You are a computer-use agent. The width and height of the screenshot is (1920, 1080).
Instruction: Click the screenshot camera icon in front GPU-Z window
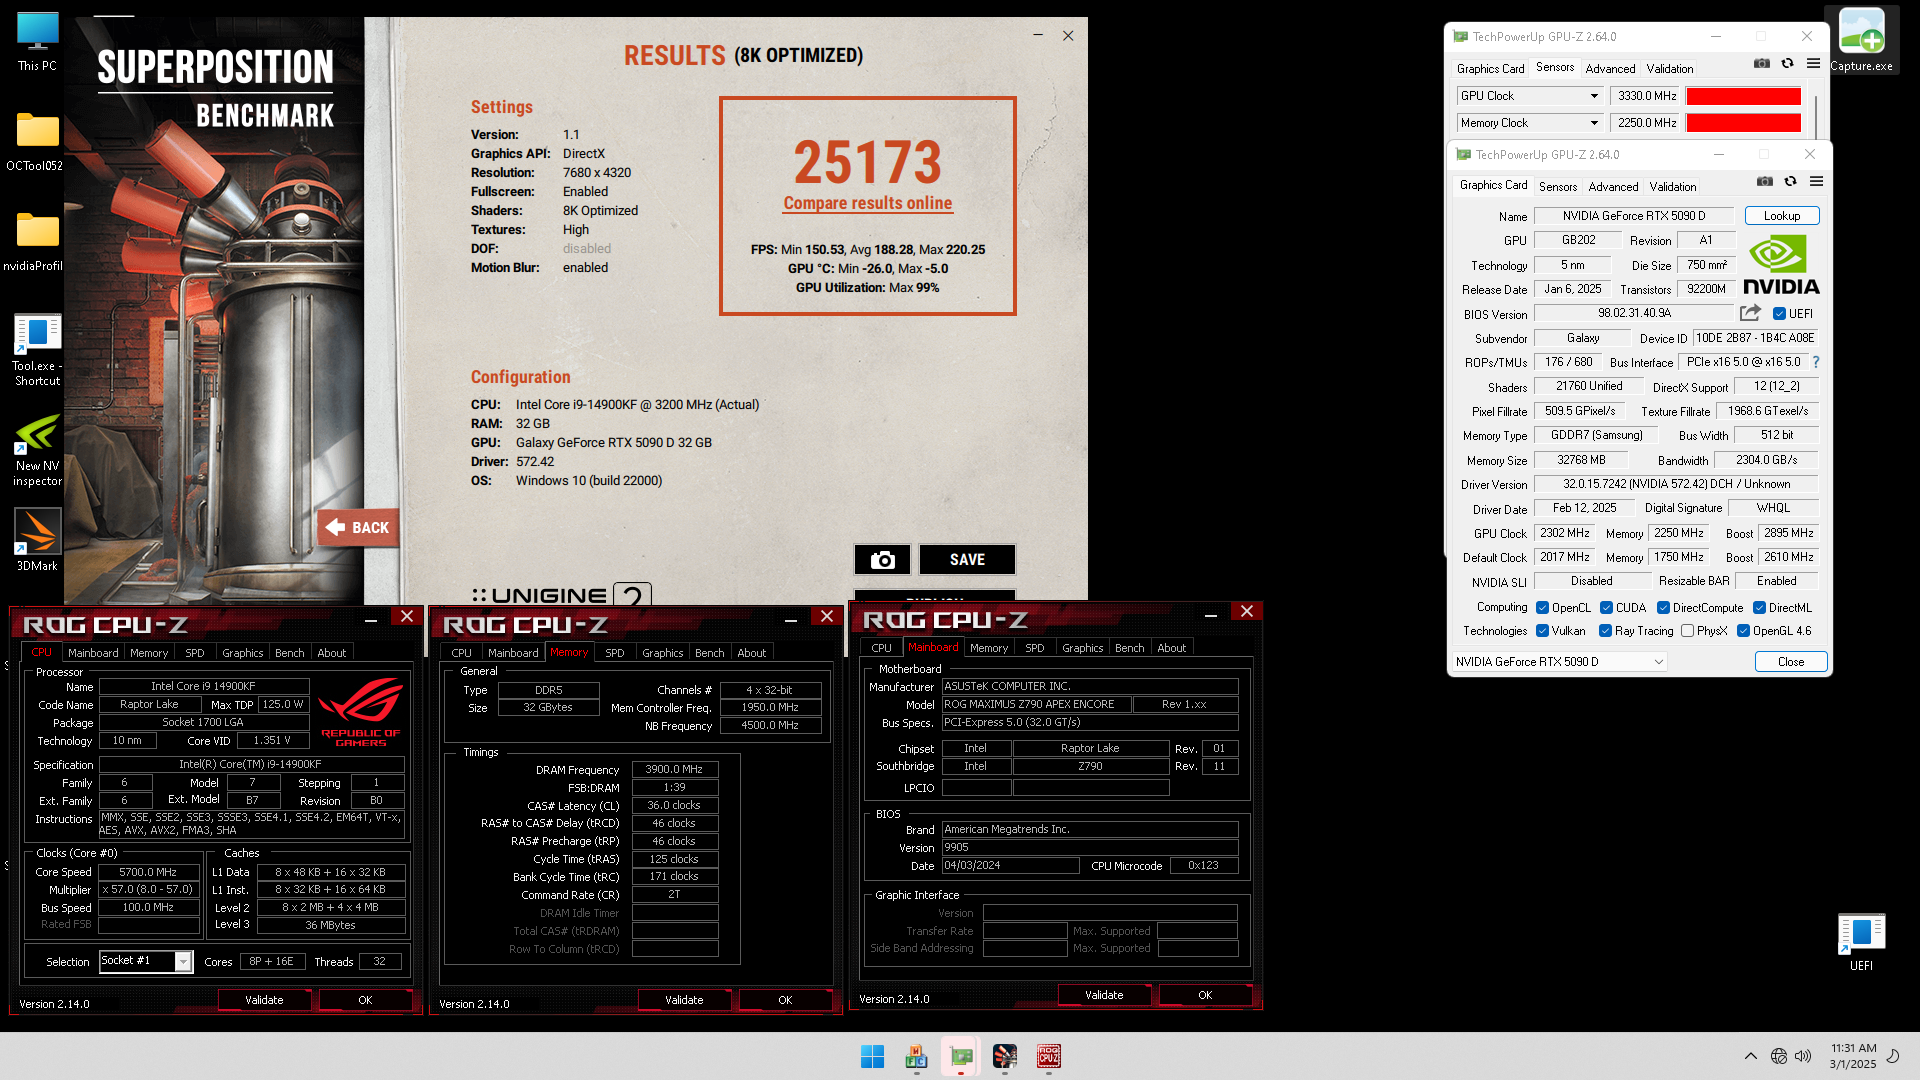point(1765,182)
